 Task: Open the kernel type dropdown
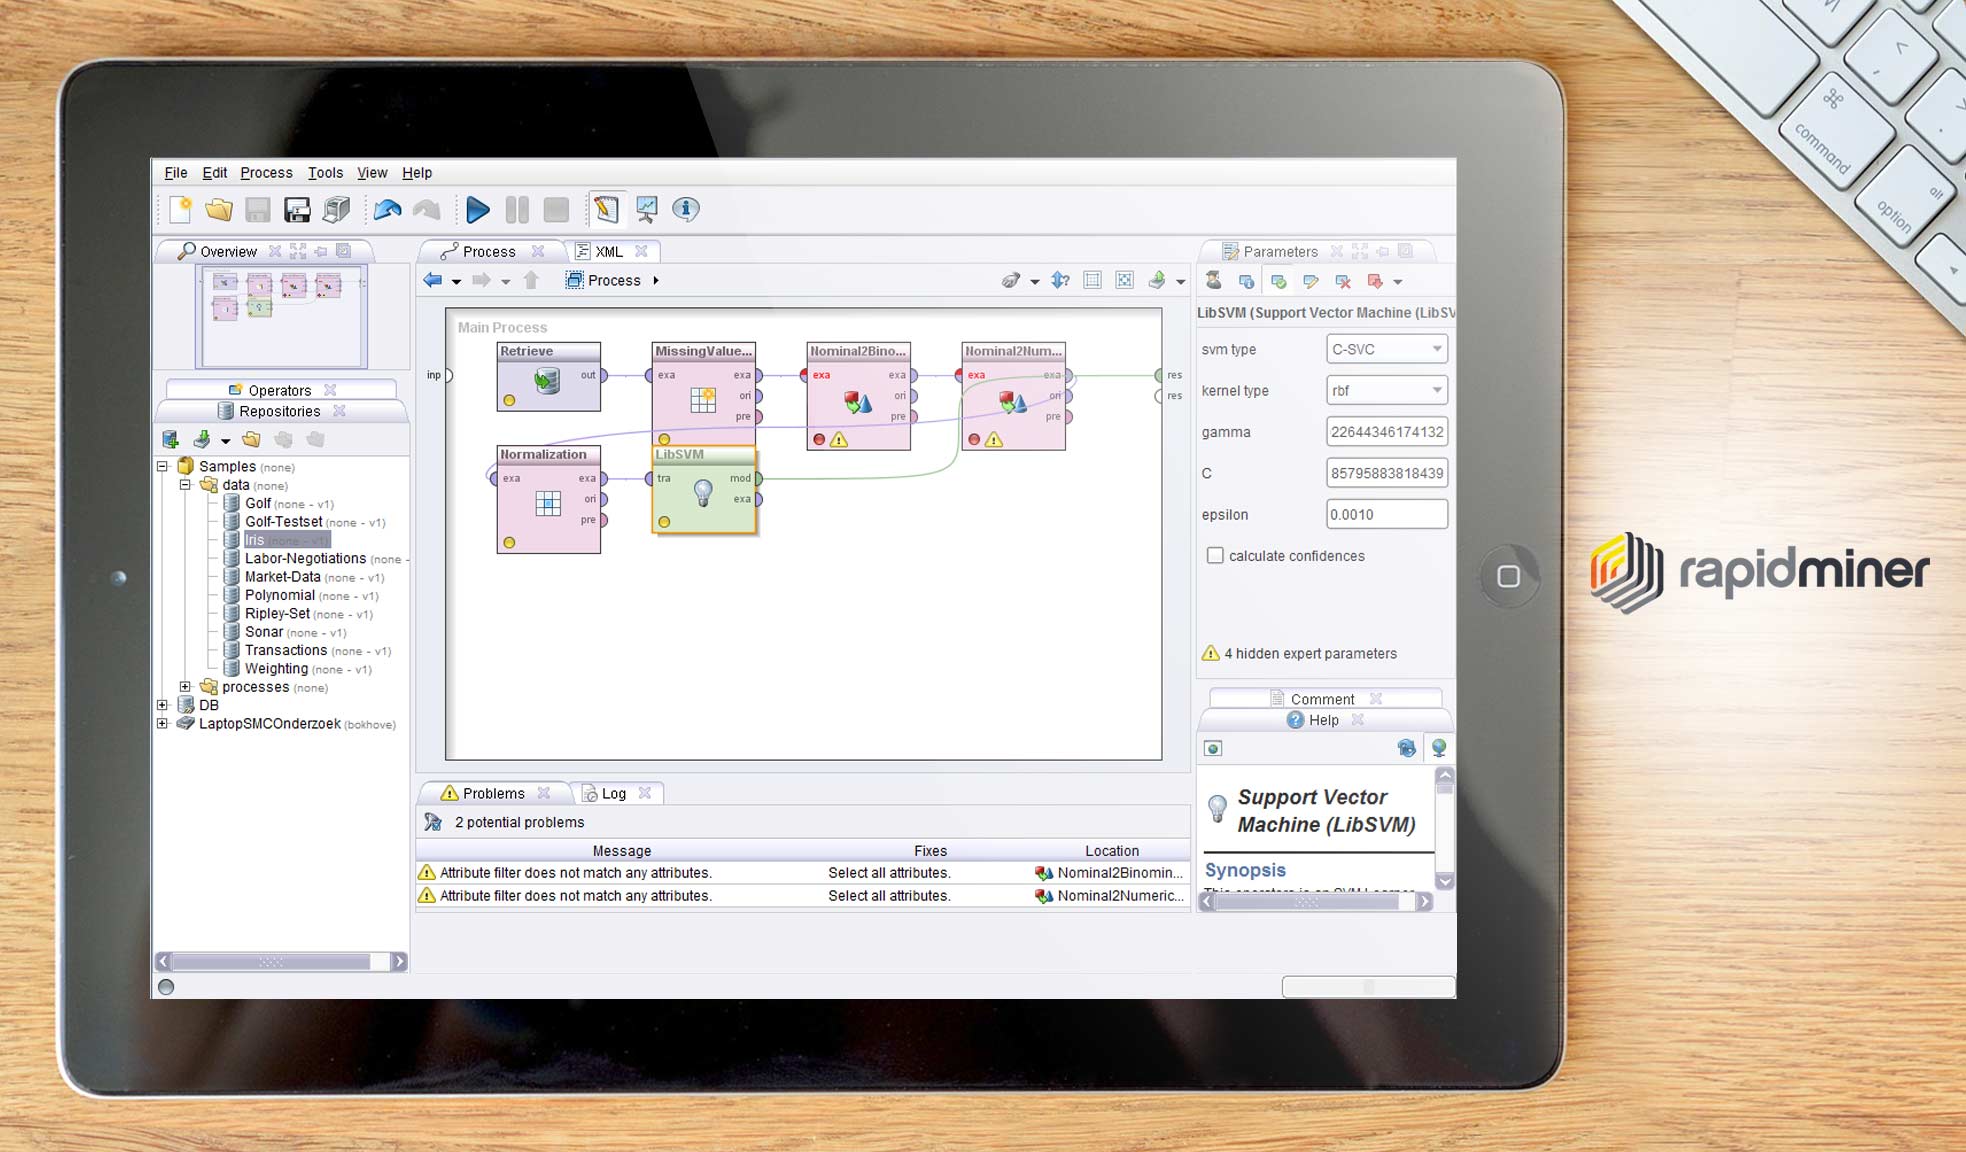pyautogui.click(x=1386, y=390)
